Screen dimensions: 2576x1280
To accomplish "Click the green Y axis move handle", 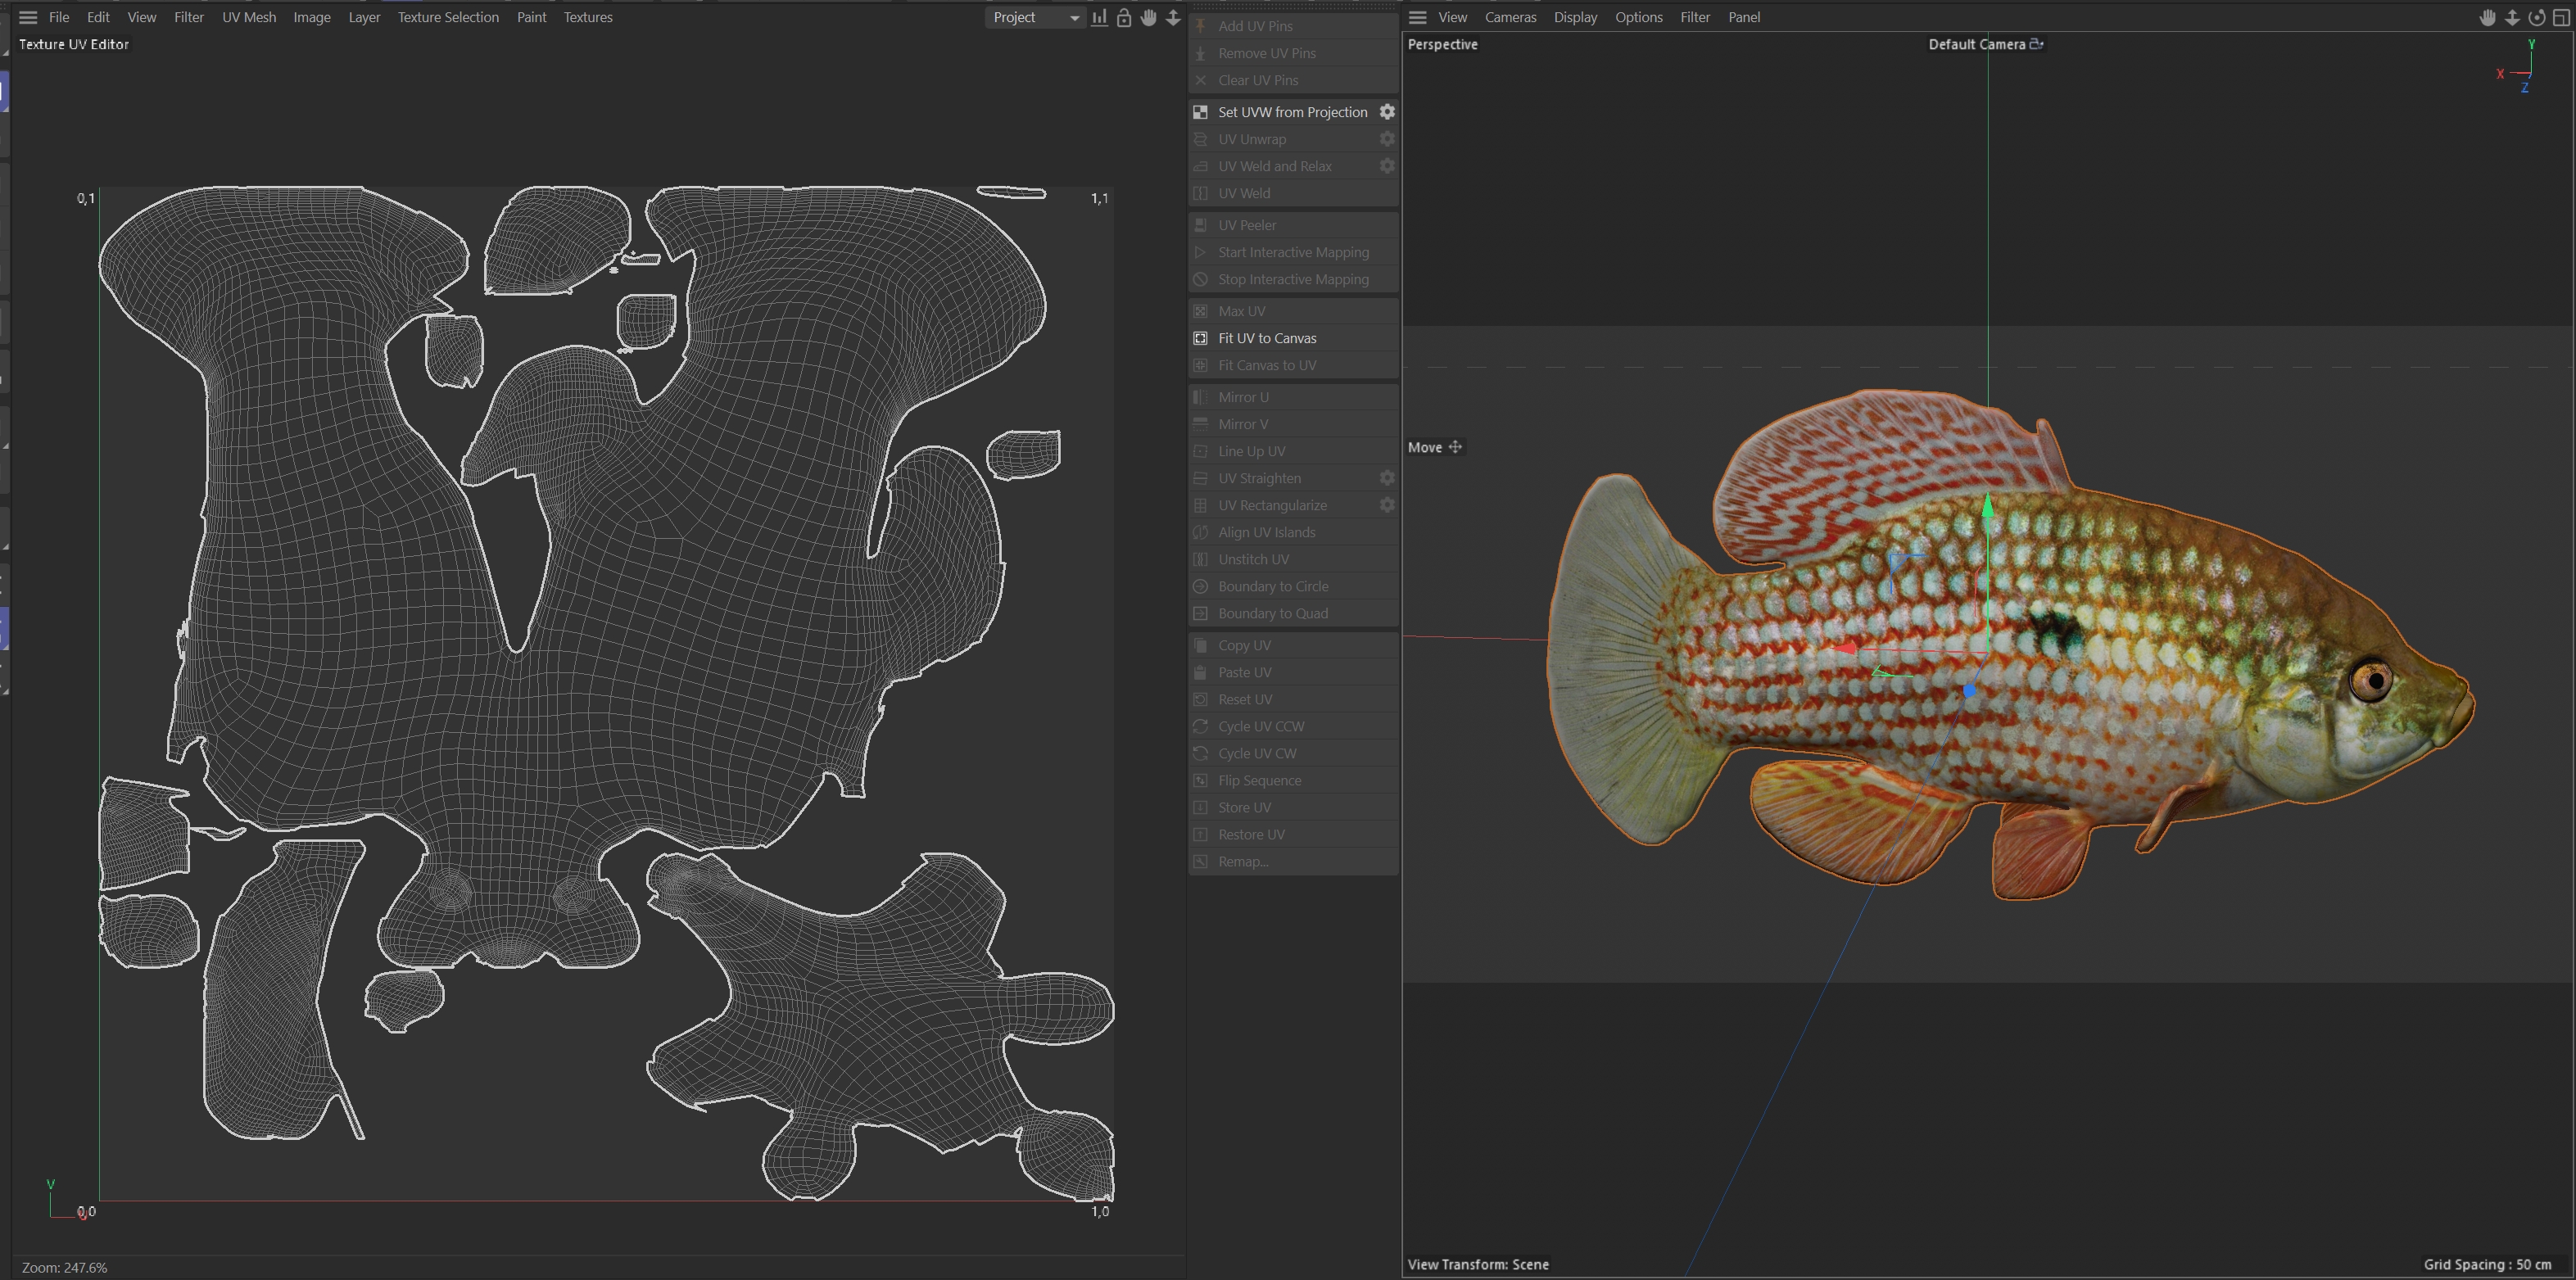I will [x=1987, y=507].
